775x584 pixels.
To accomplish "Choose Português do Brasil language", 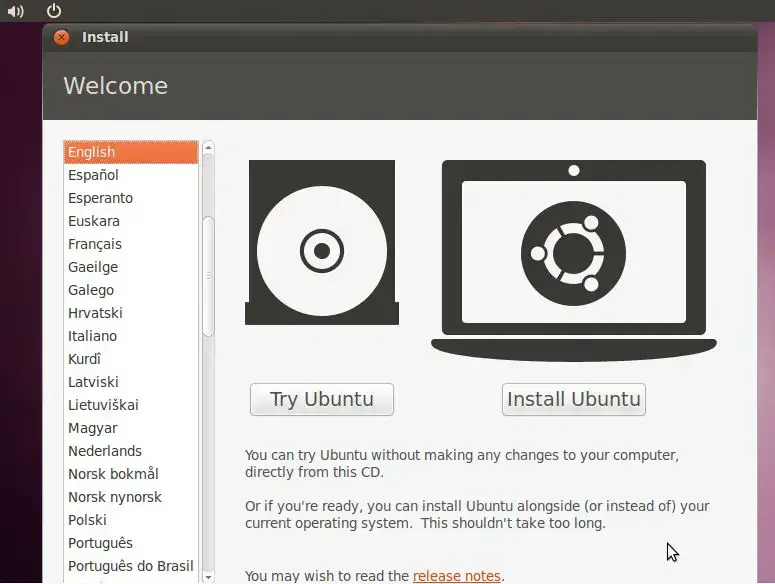I will tap(130, 566).
